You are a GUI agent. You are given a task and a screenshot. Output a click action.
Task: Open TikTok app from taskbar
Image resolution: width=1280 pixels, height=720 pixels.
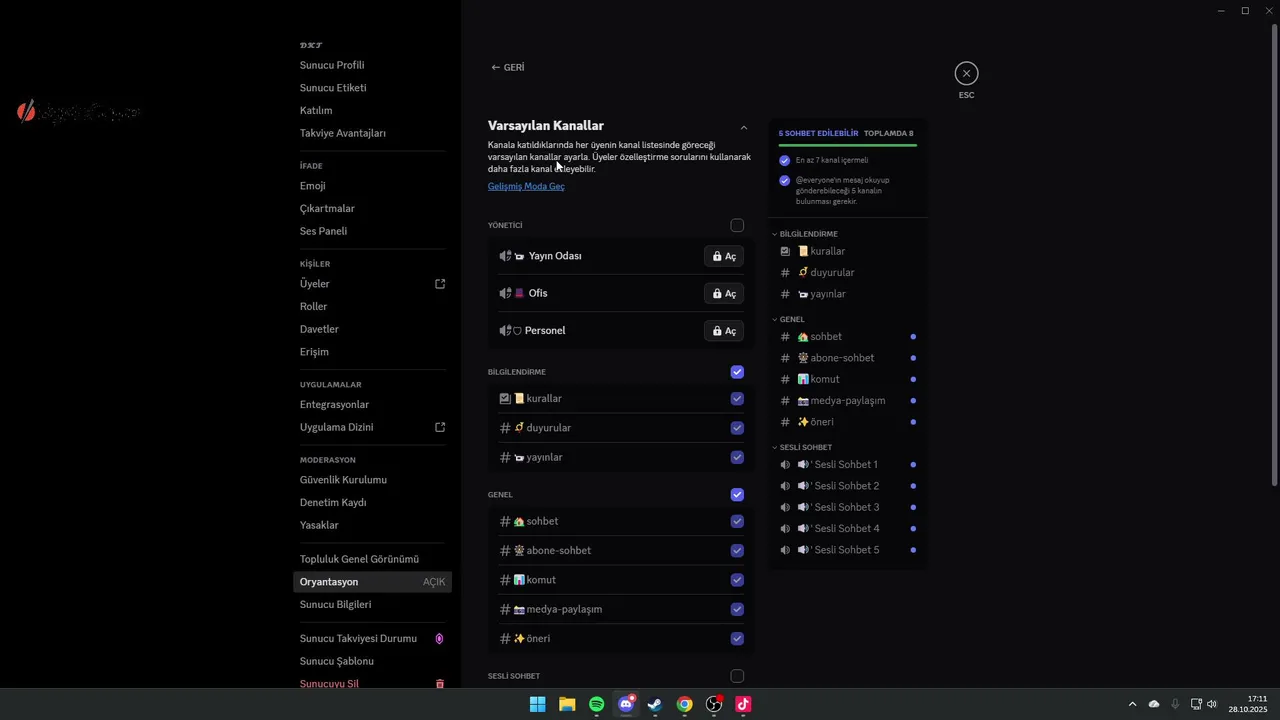click(x=743, y=704)
